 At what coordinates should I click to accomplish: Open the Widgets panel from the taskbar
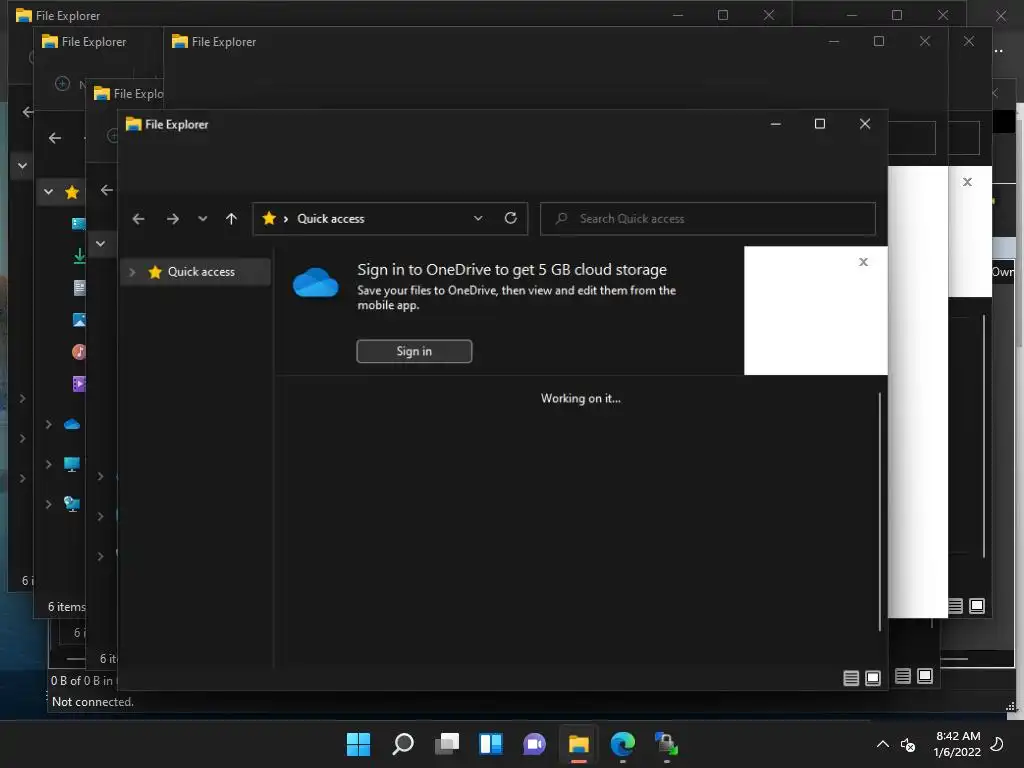point(490,744)
